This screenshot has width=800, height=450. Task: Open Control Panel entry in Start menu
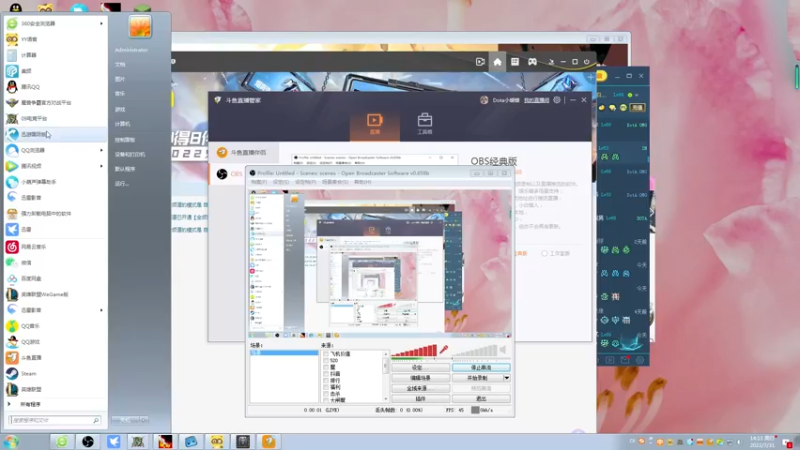coord(125,140)
